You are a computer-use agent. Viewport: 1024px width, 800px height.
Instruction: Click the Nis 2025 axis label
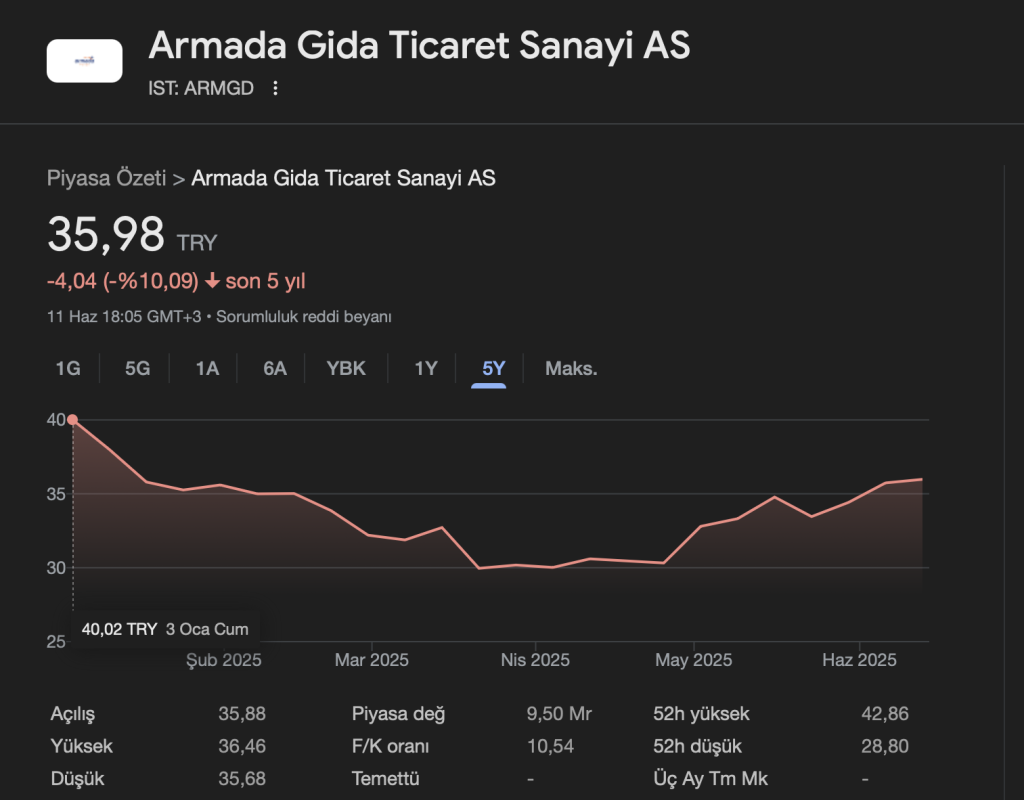535,660
